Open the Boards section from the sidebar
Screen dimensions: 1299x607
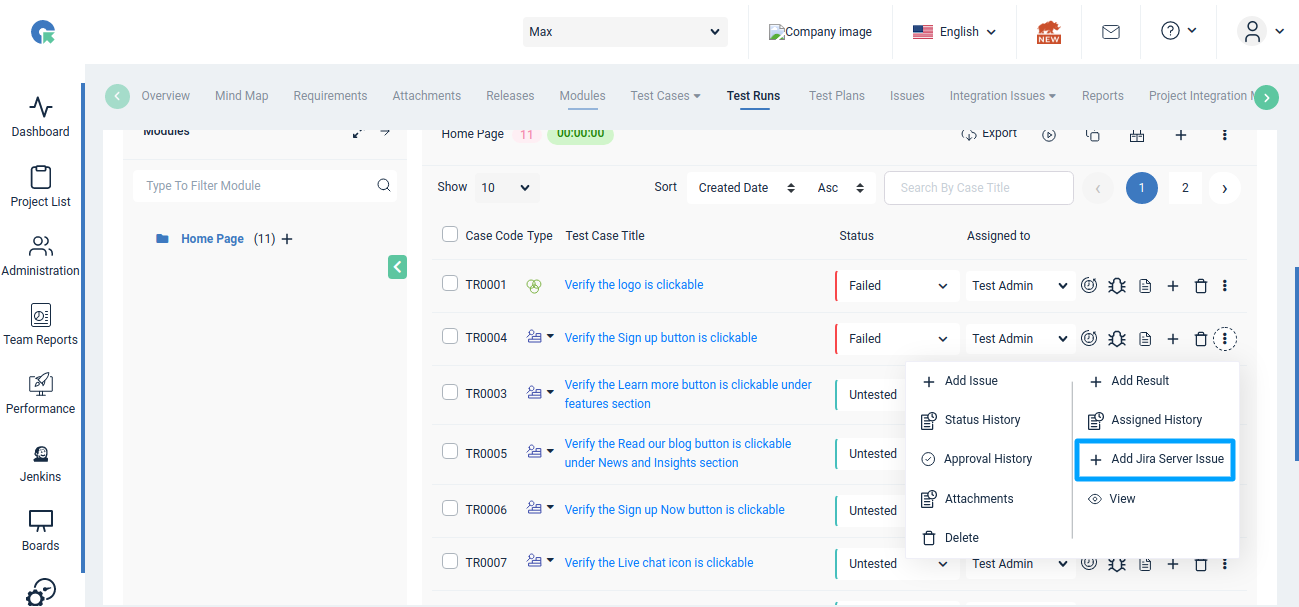pos(40,530)
